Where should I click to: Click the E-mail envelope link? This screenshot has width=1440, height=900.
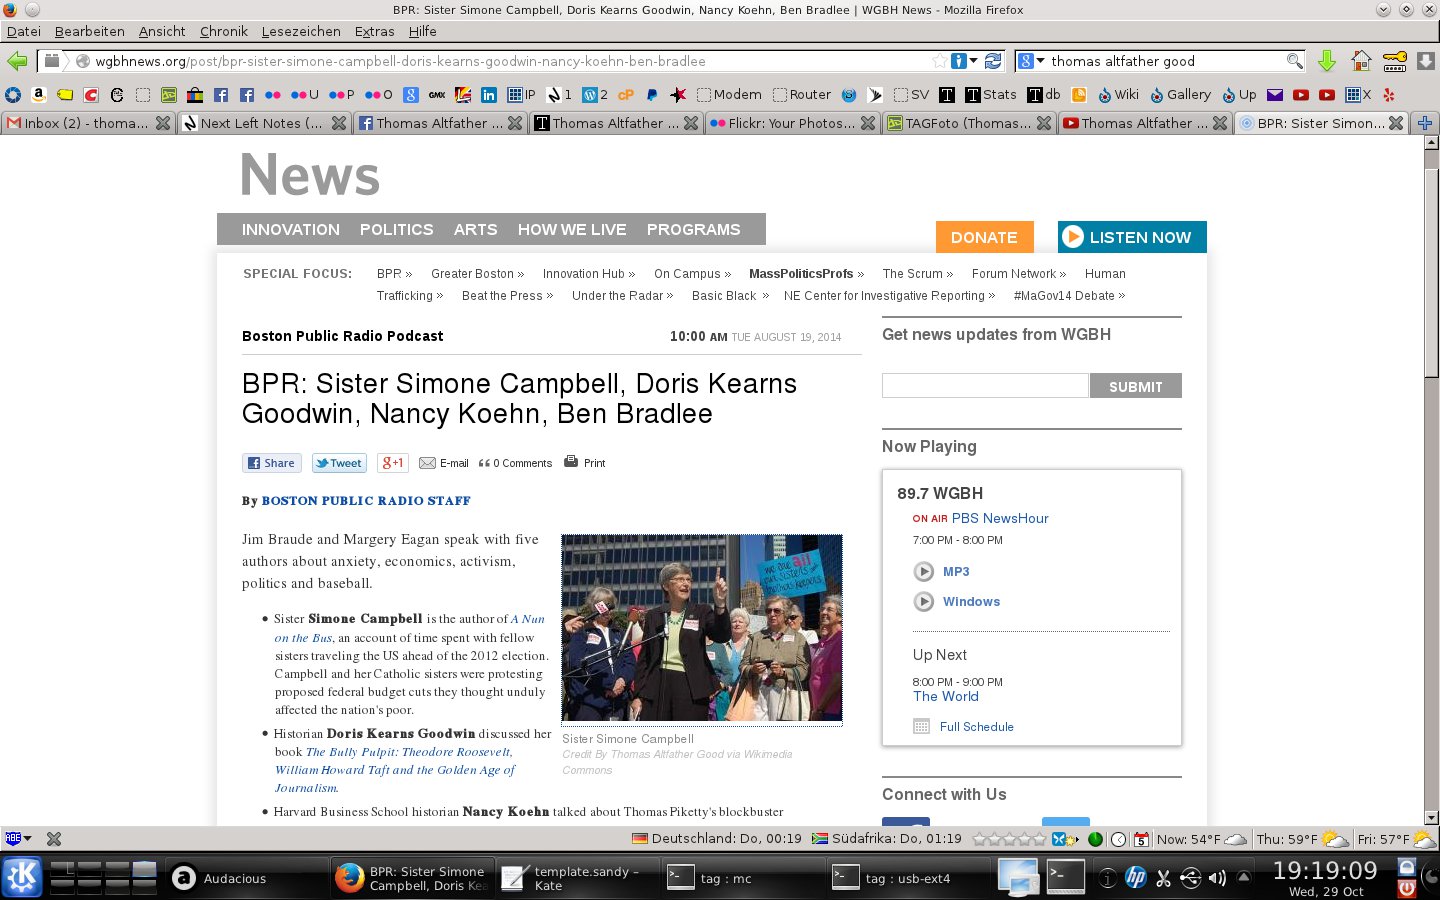pos(444,463)
